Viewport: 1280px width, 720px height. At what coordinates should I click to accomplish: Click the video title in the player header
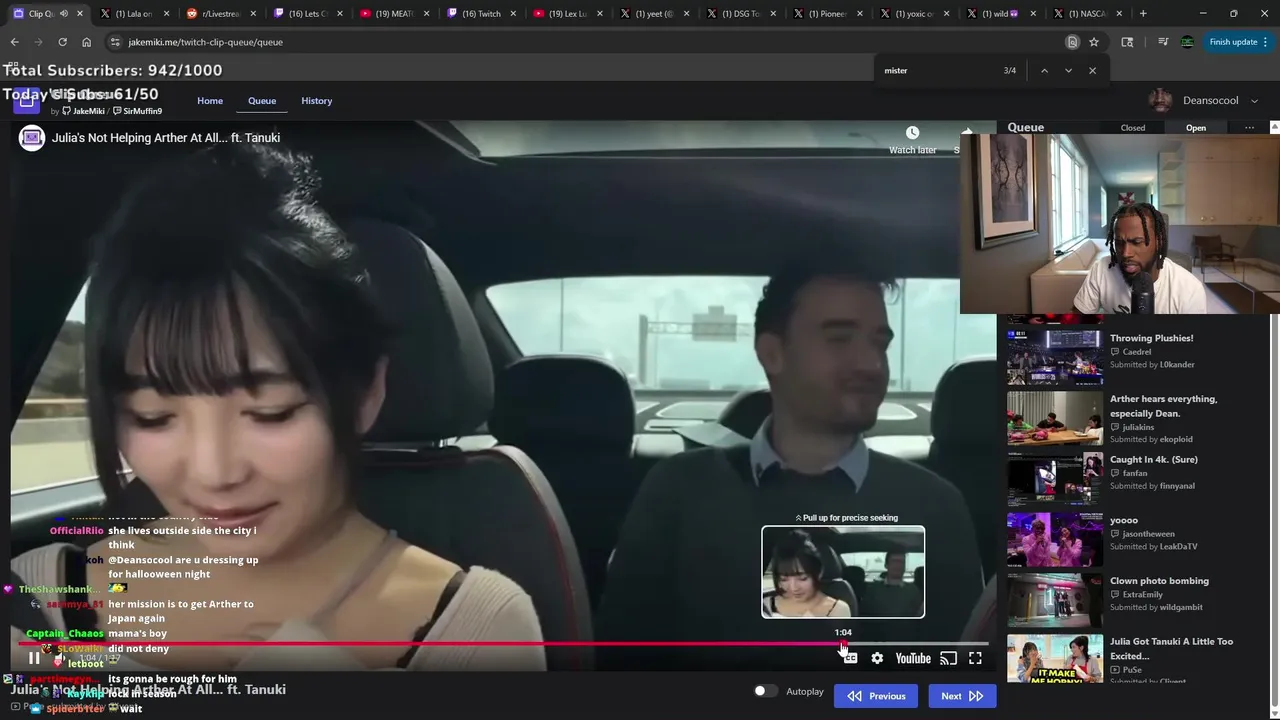point(166,138)
